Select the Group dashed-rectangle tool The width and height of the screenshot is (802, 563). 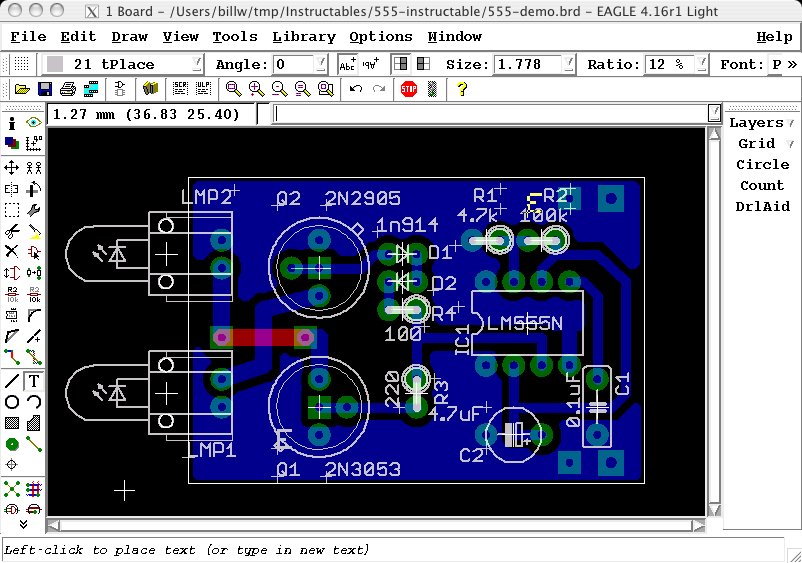pyautogui.click(x=12, y=210)
